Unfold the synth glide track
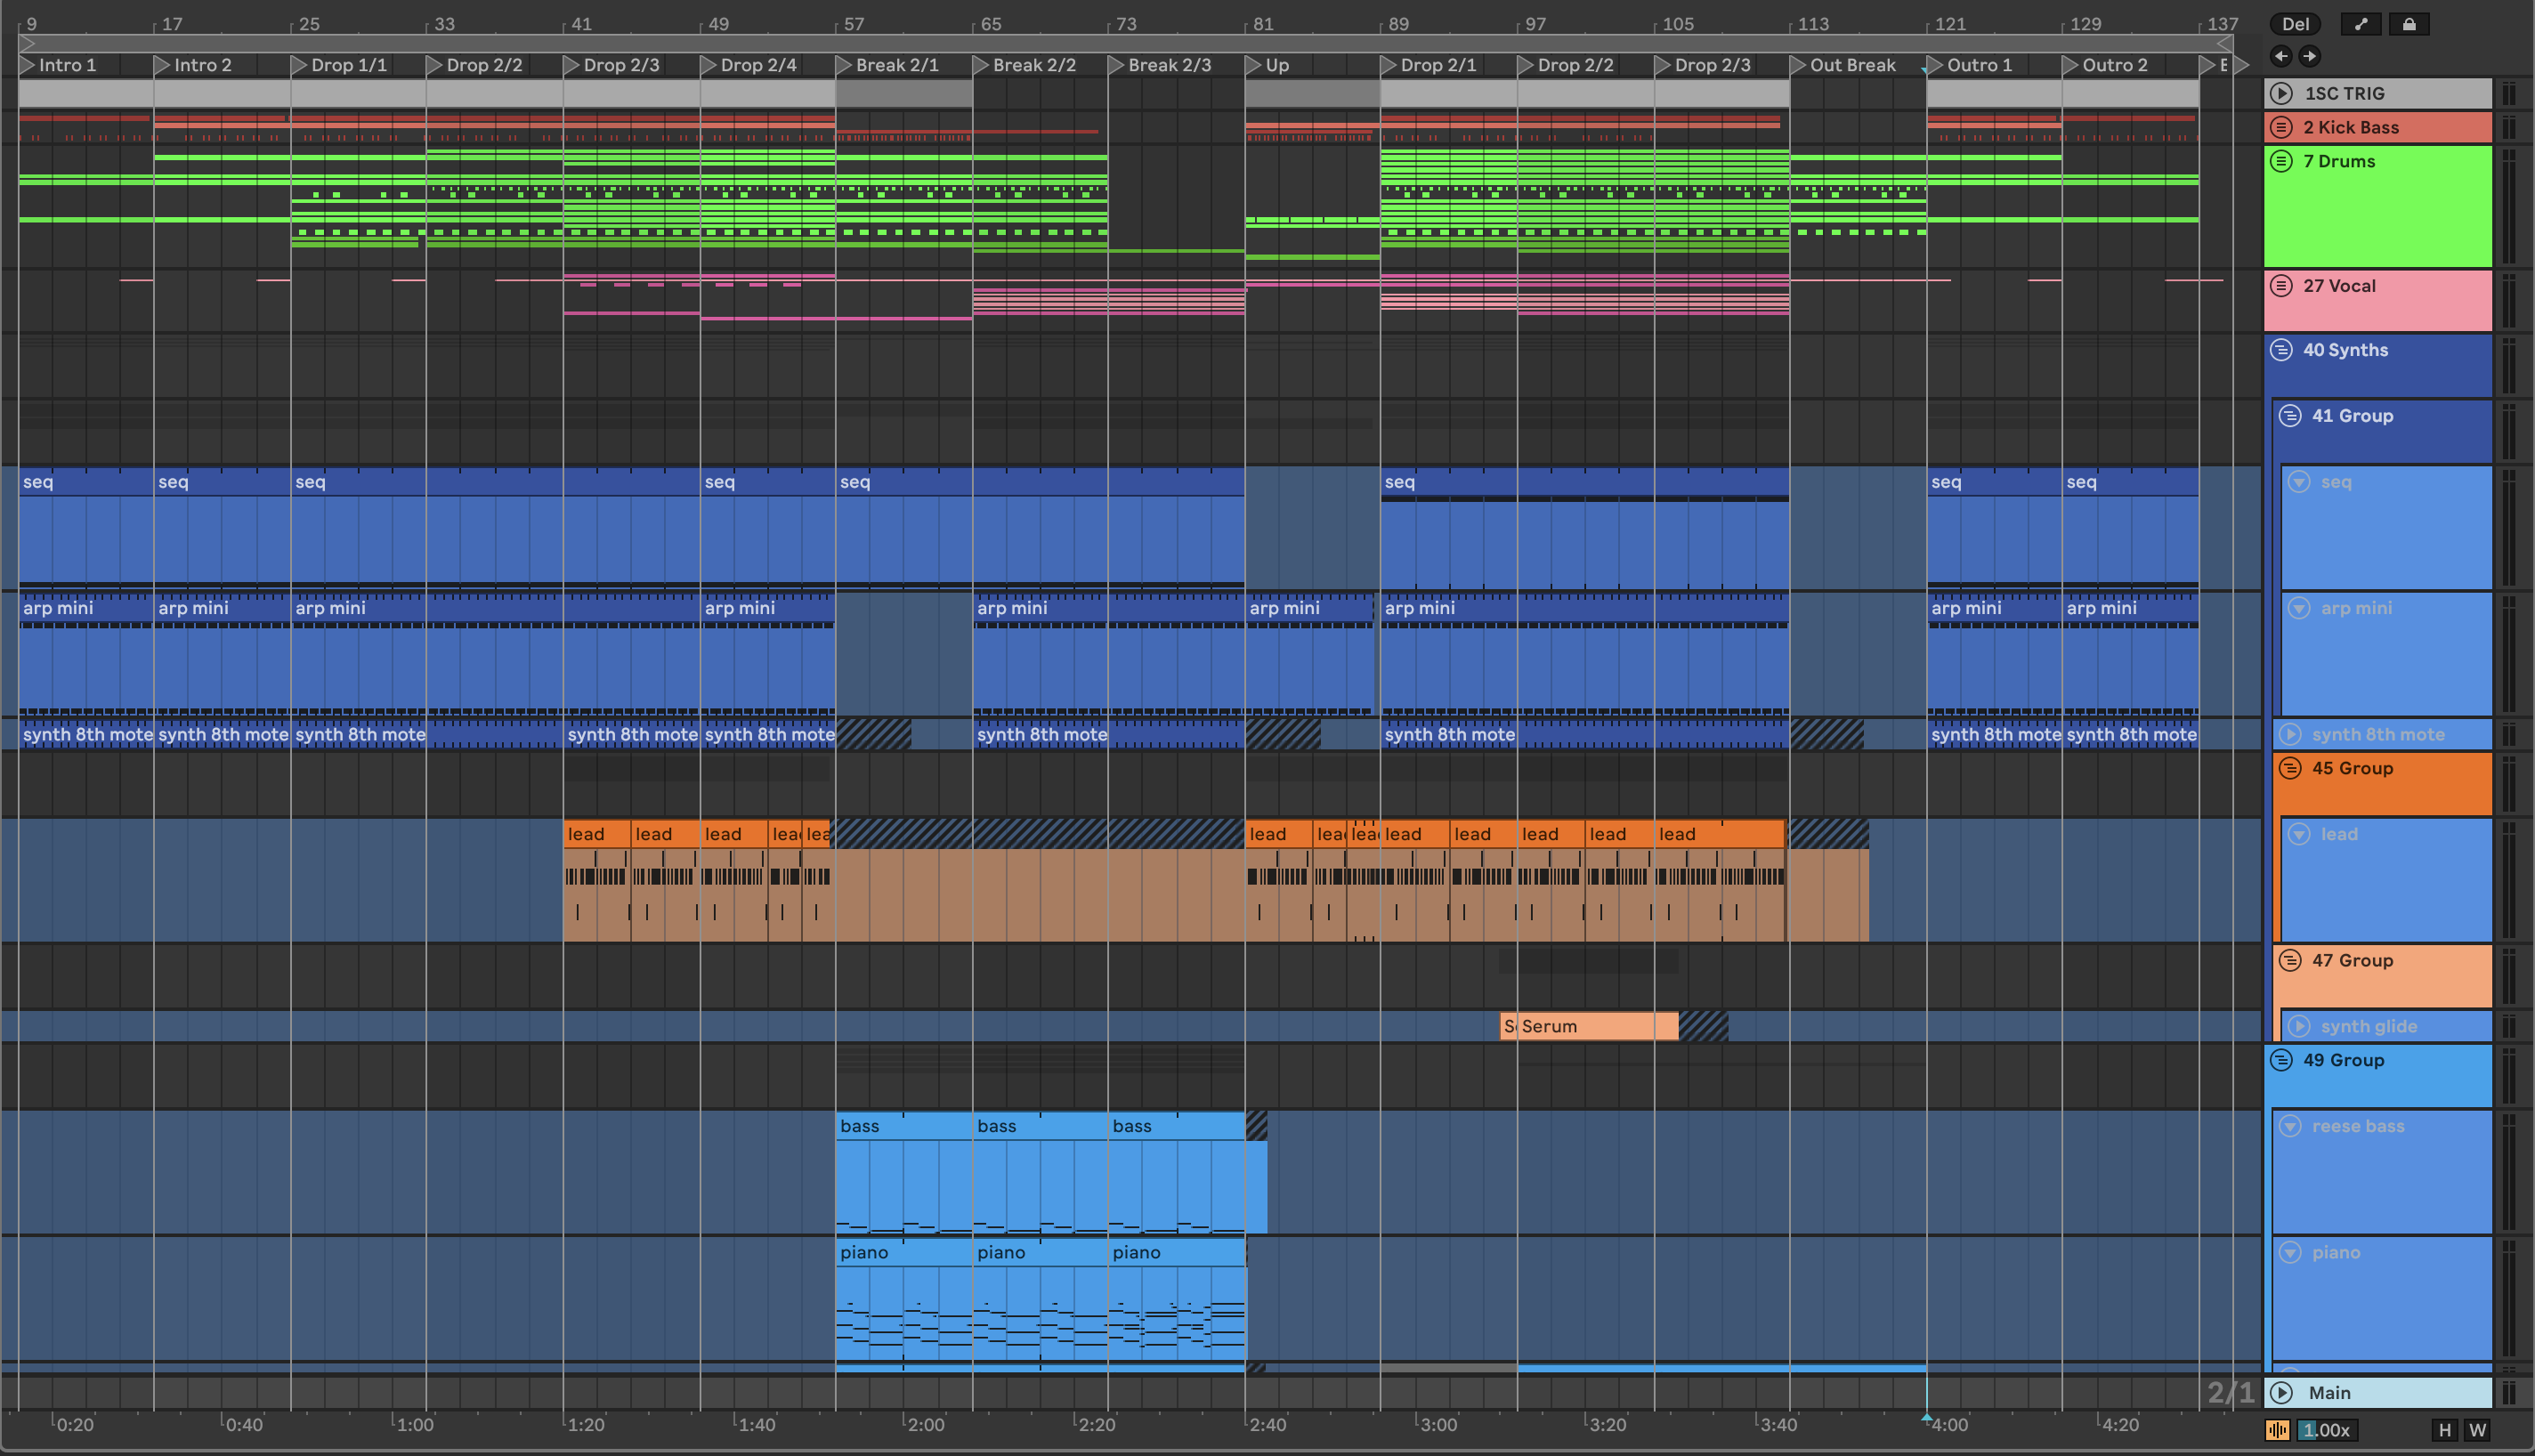Viewport: 2535px width, 1456px height. (2299, 1026)
